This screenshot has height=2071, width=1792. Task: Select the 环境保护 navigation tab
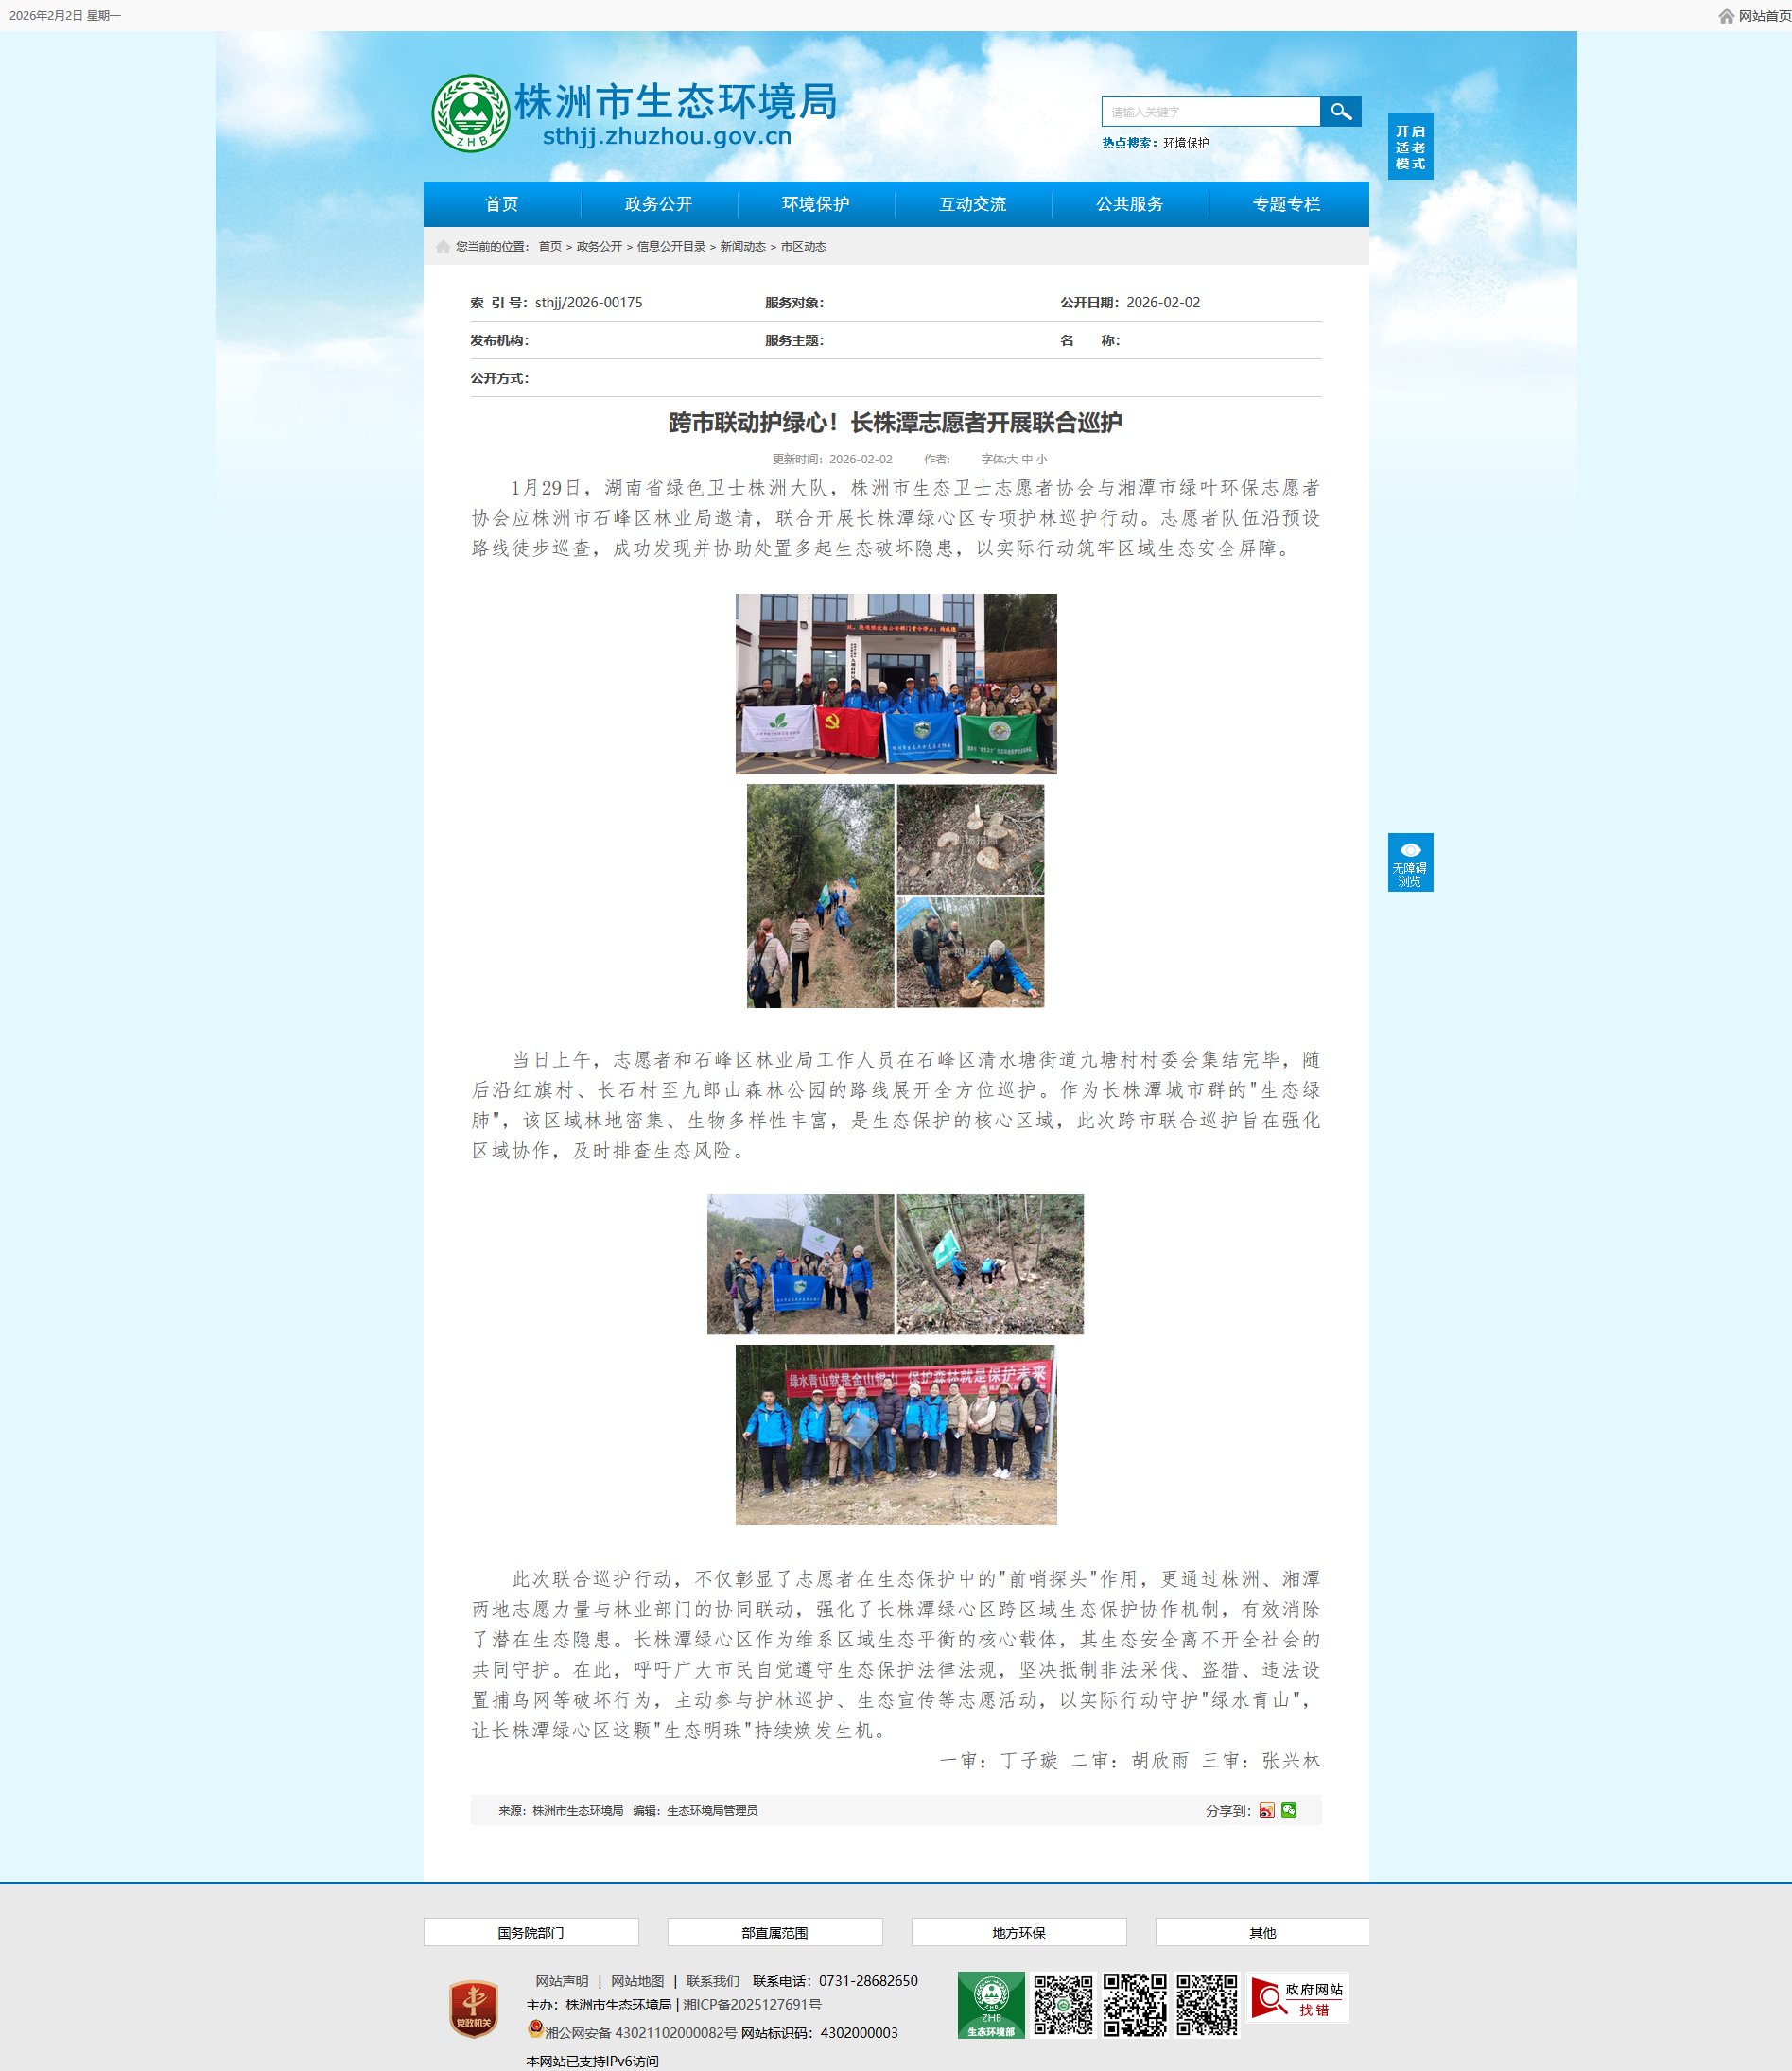pyautogui.click(x=815, y=204)
